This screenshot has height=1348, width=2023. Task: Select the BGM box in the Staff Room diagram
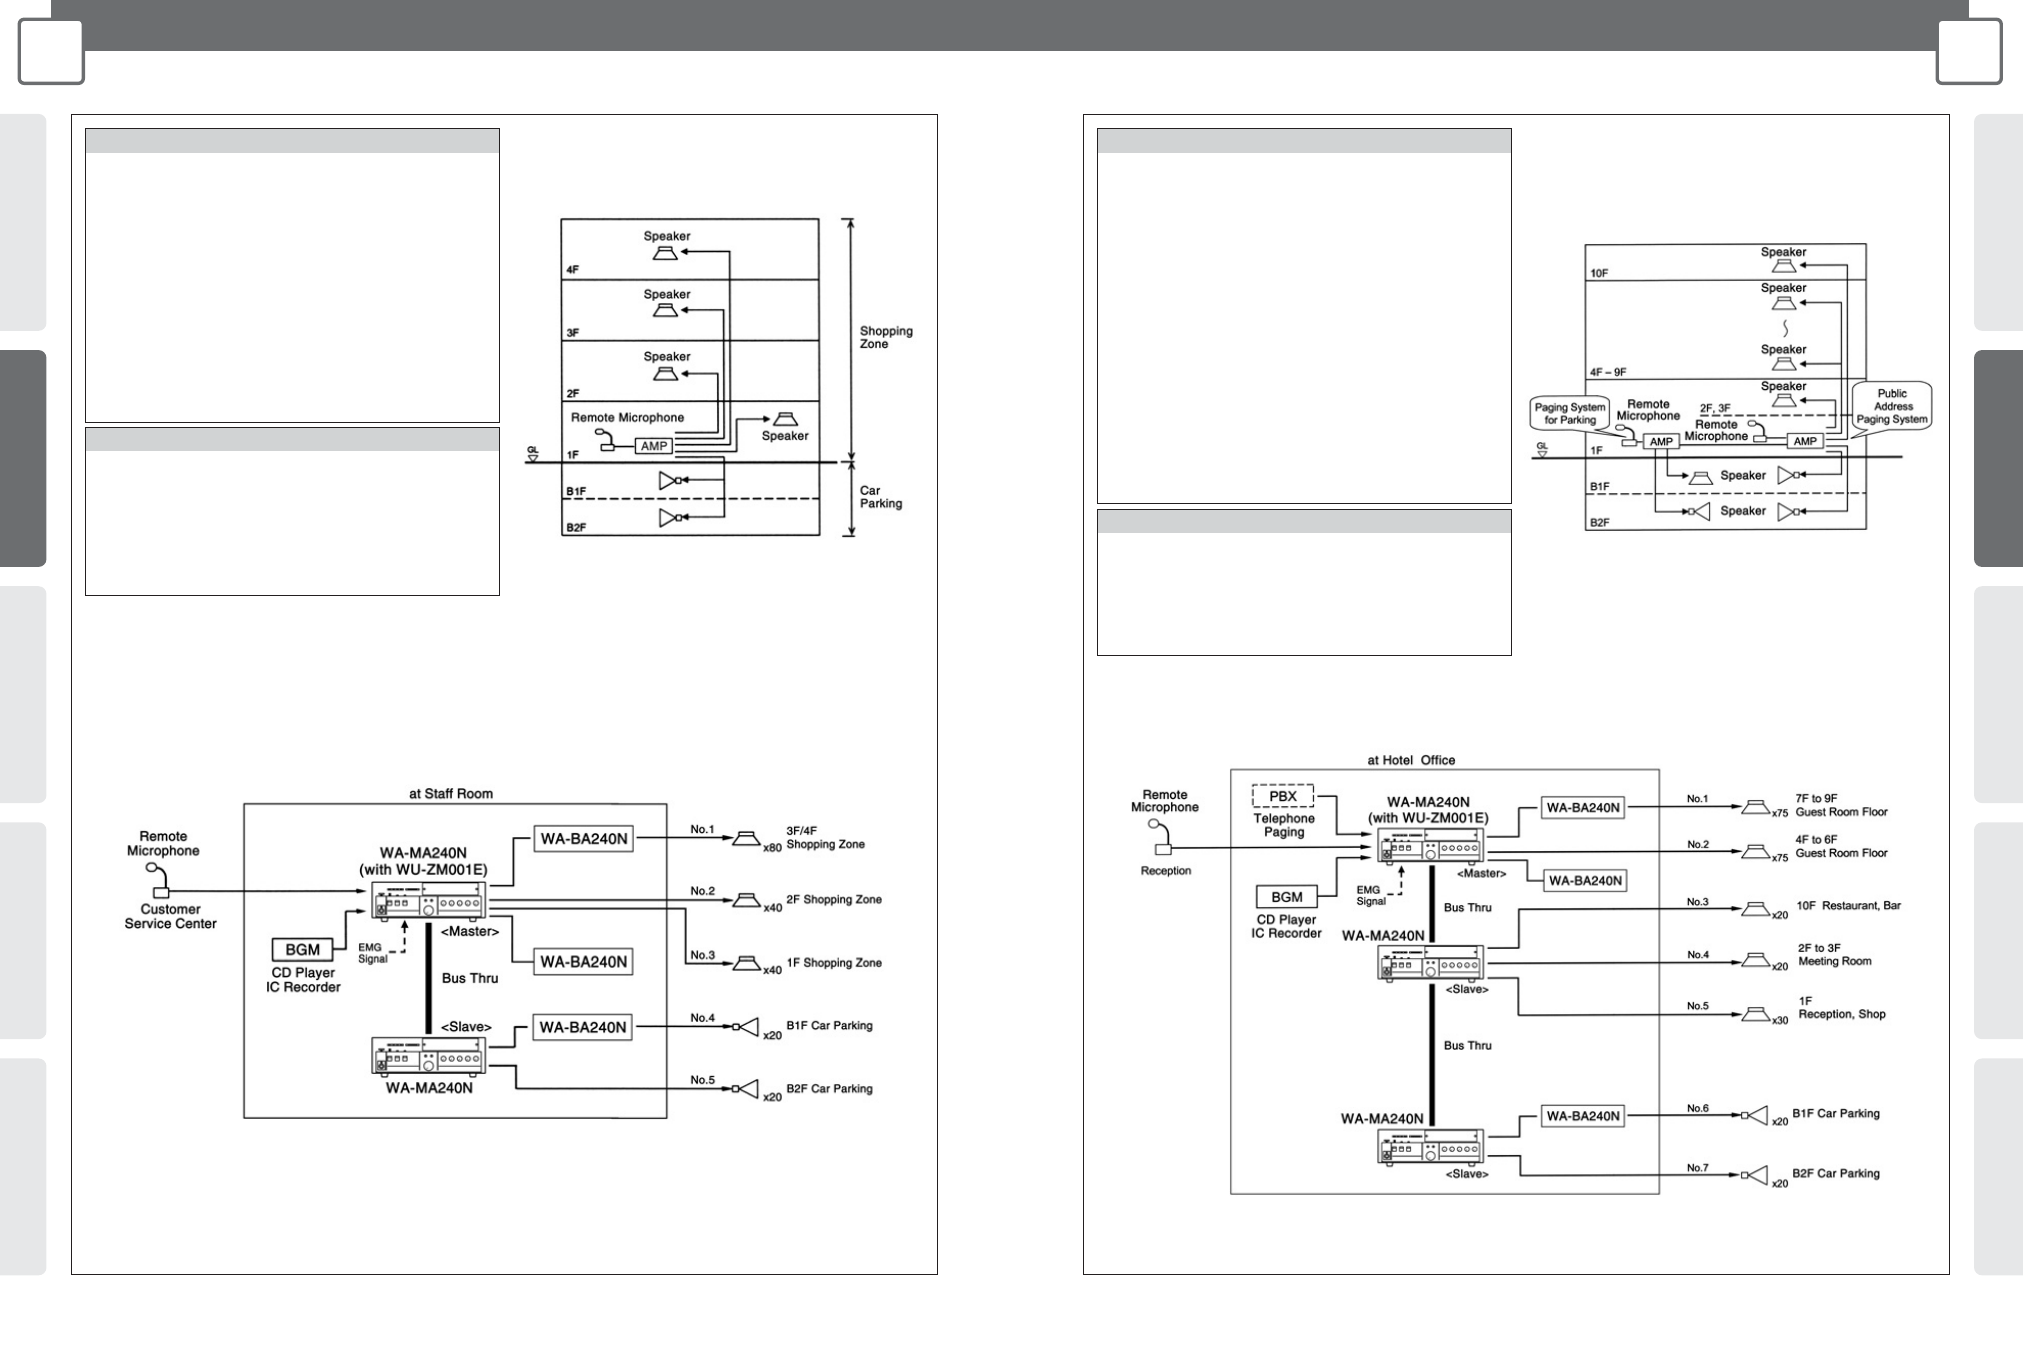pyautogui.click(x=303, y=949)
